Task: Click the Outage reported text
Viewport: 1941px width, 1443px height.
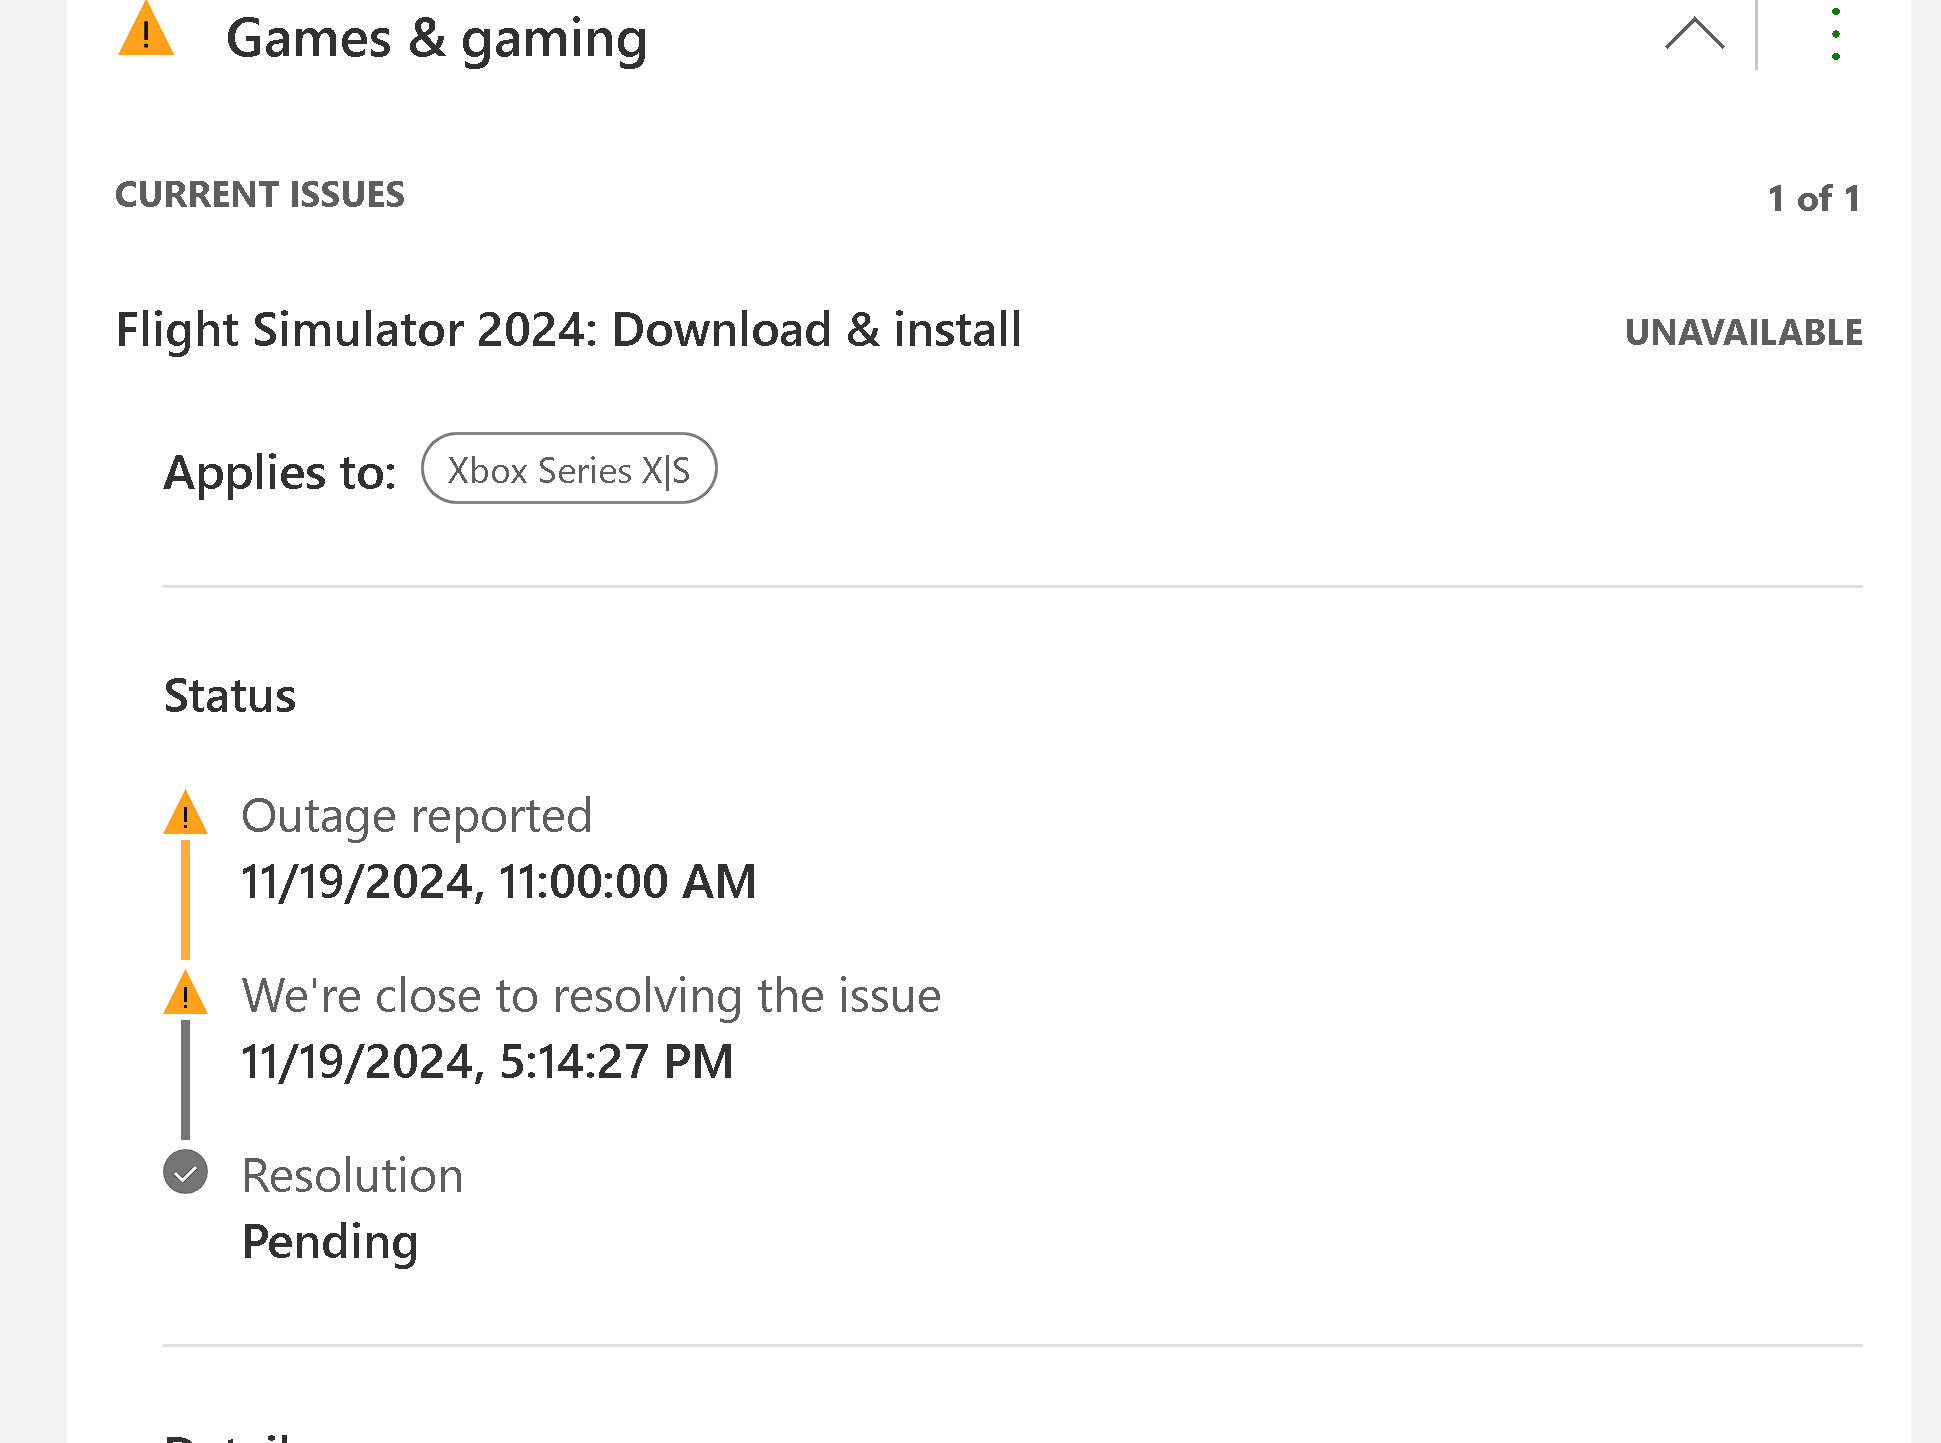Action: click(416, 816)
